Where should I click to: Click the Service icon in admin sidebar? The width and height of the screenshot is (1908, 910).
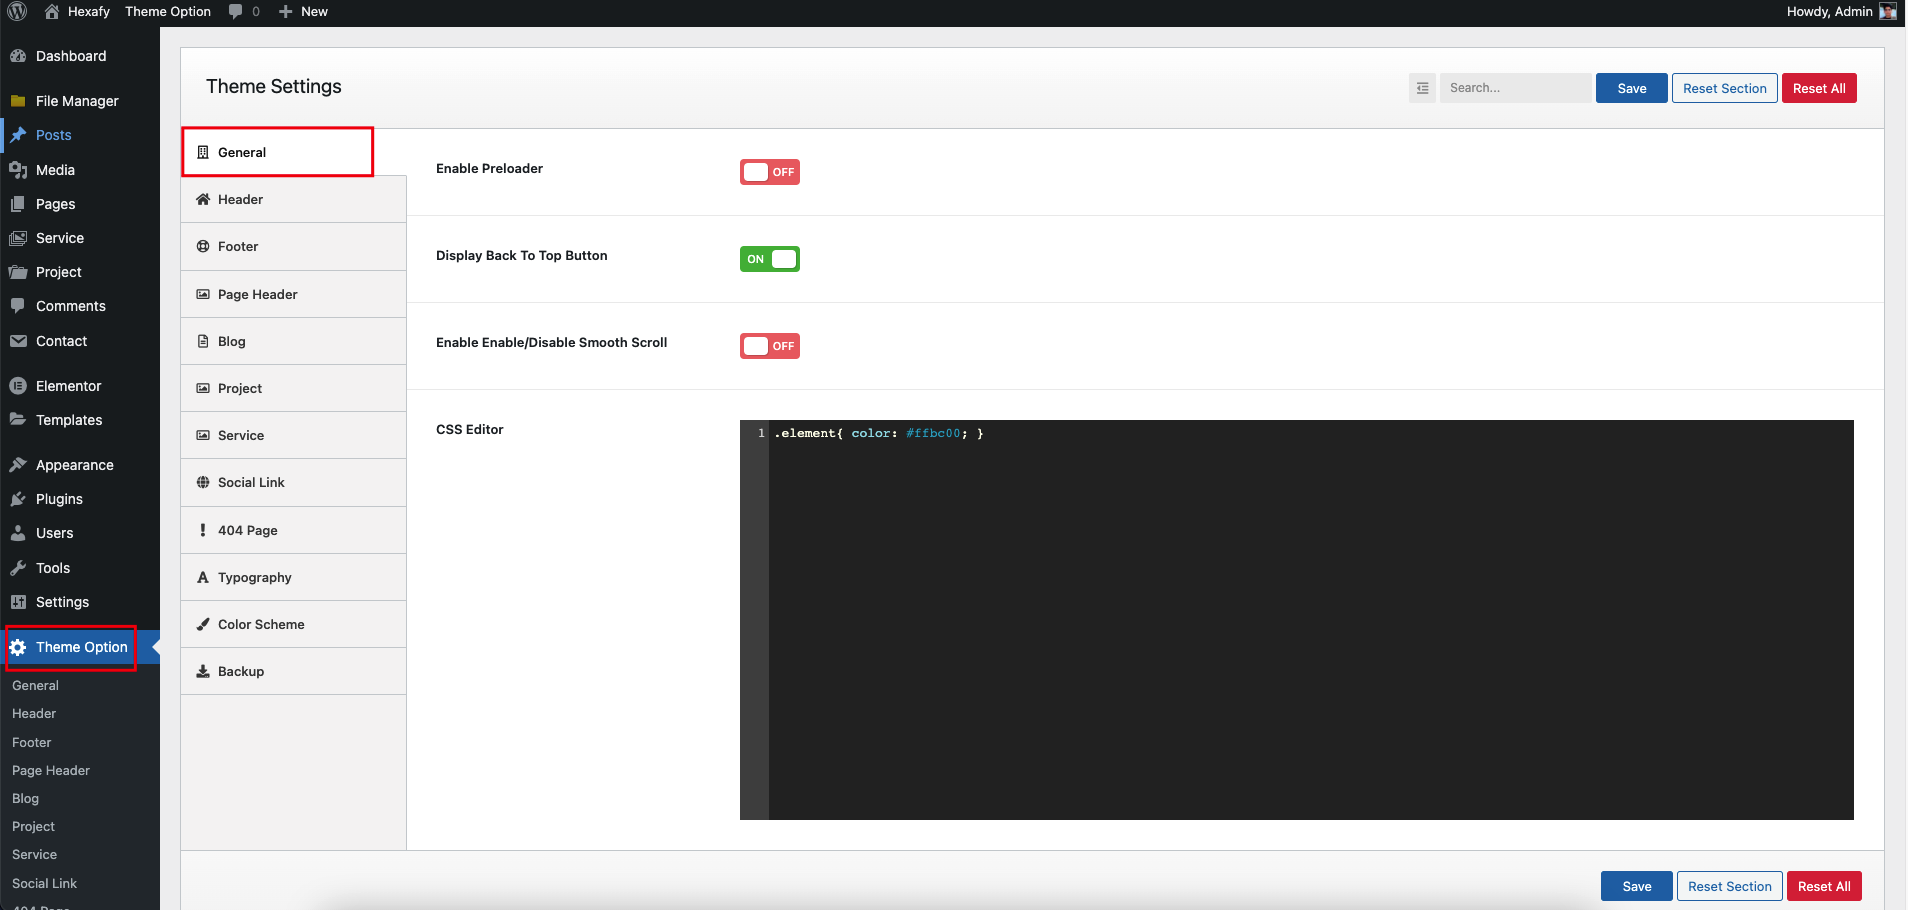point(18,238)
